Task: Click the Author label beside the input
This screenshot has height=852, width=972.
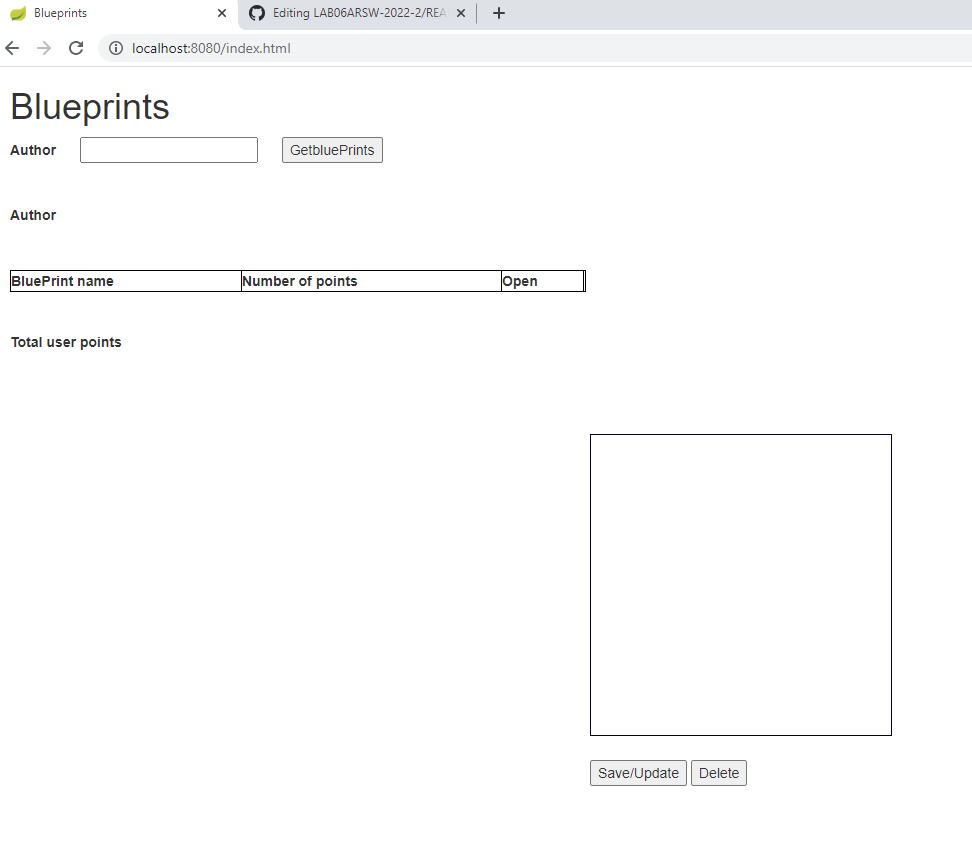Action: tap(33, 150)
